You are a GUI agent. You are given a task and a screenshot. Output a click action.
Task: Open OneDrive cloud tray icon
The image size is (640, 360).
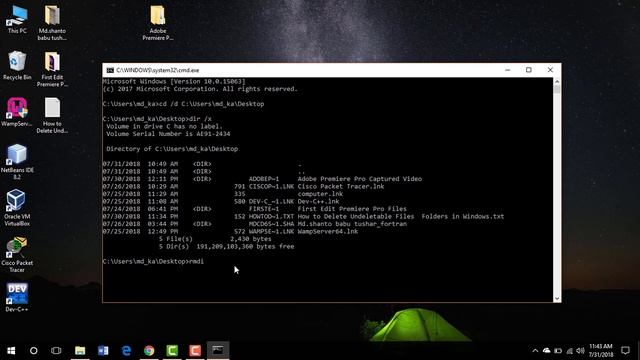(x=547, y=351)
